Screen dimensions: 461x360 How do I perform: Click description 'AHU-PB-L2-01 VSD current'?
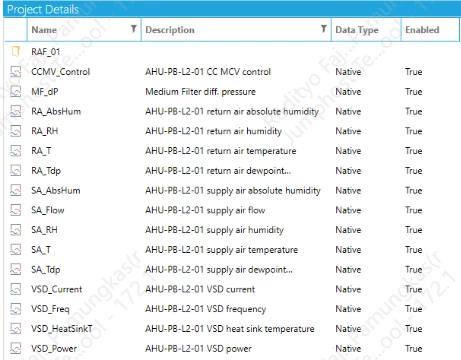pyautogui.click(x=200, y=289)
